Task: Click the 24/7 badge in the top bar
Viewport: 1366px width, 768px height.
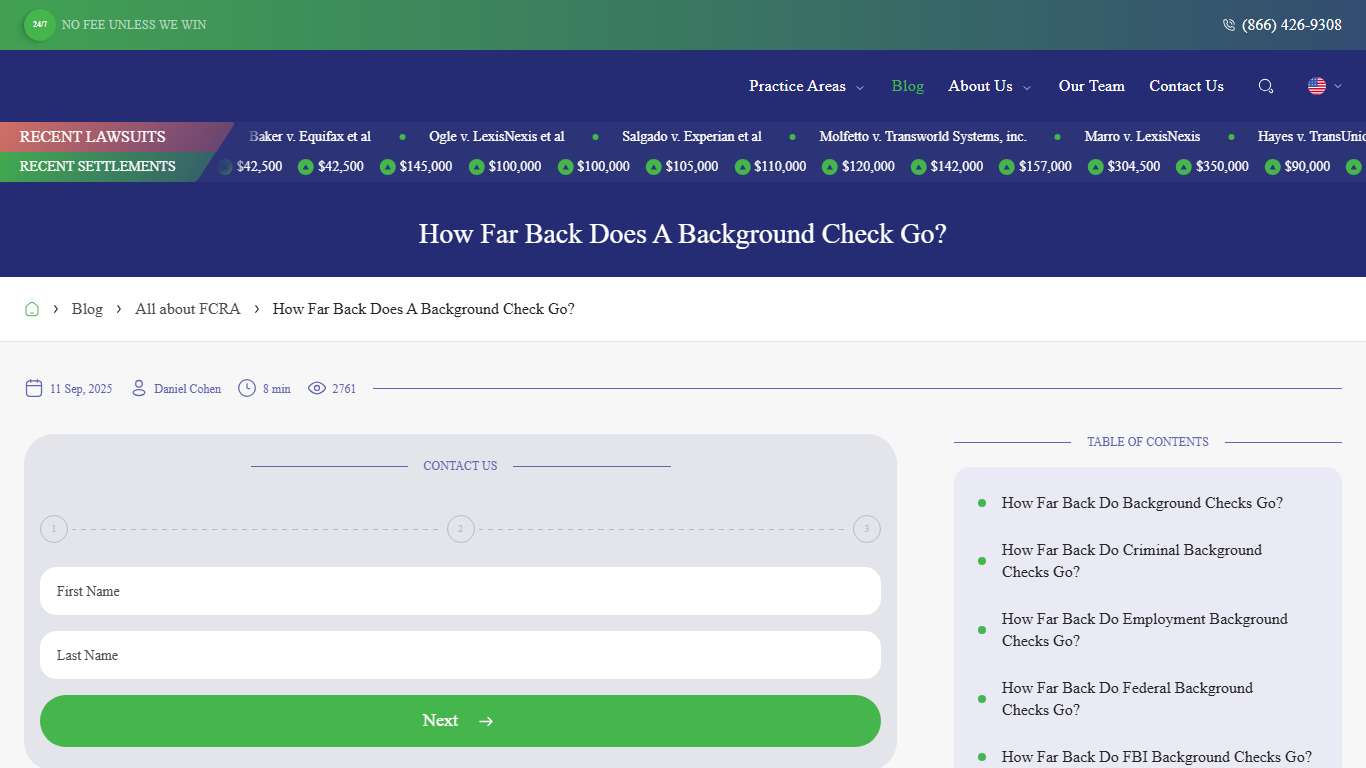Action: (x=39, y=25)
